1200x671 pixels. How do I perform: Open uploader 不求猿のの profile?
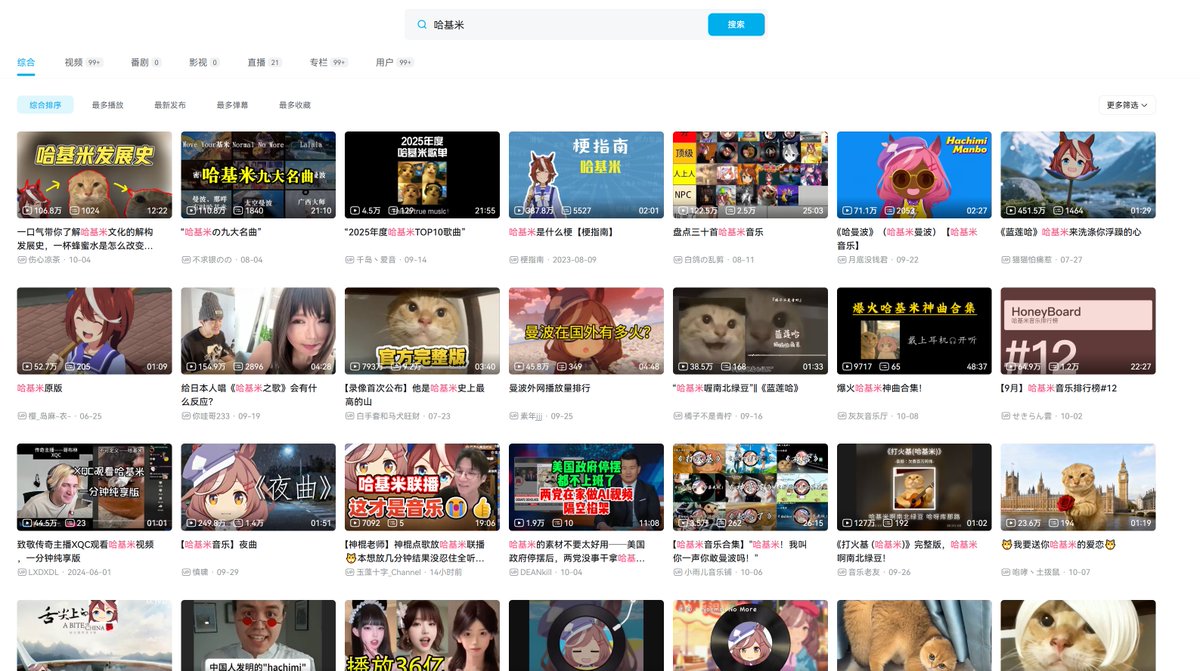pyautogui.click(x=211, y=259)
